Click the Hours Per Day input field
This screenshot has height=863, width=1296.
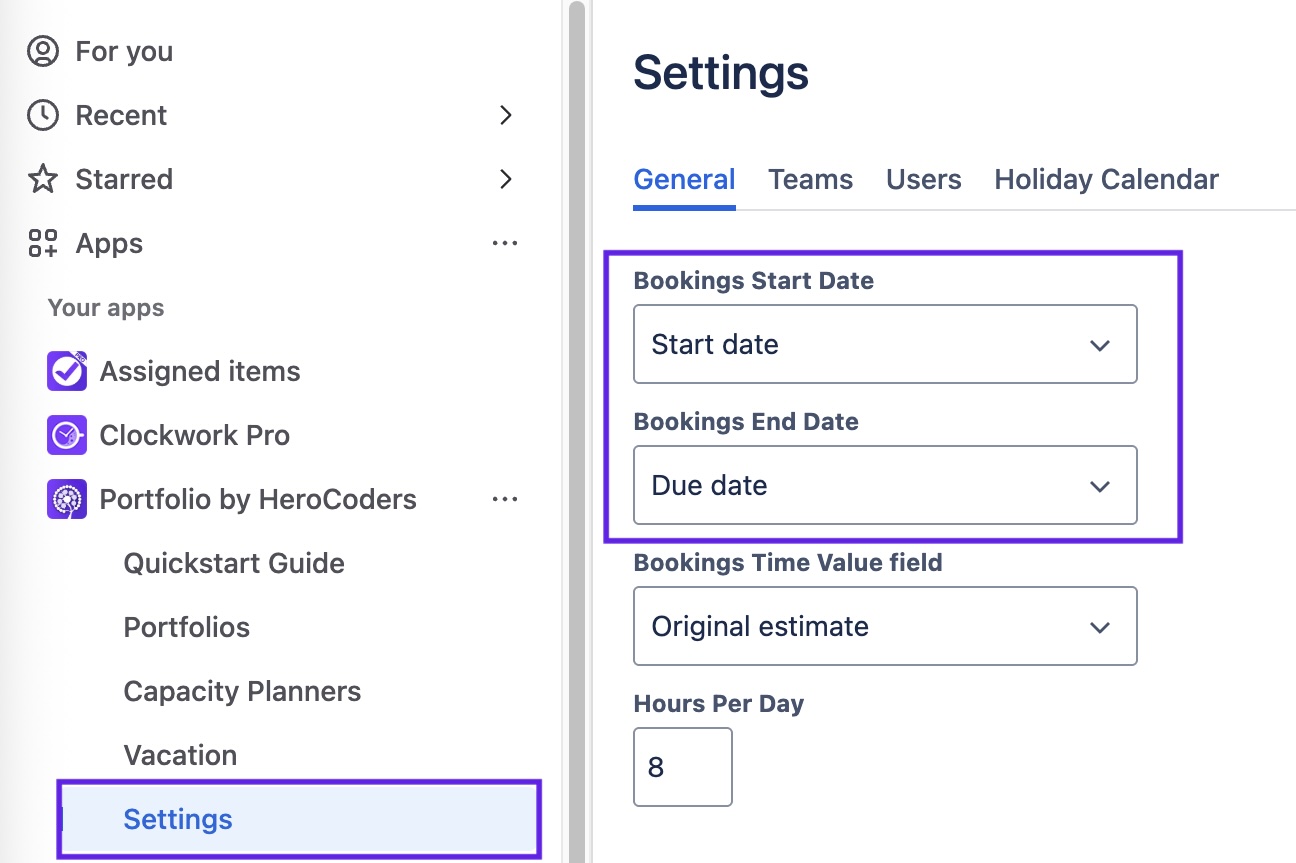682,767
